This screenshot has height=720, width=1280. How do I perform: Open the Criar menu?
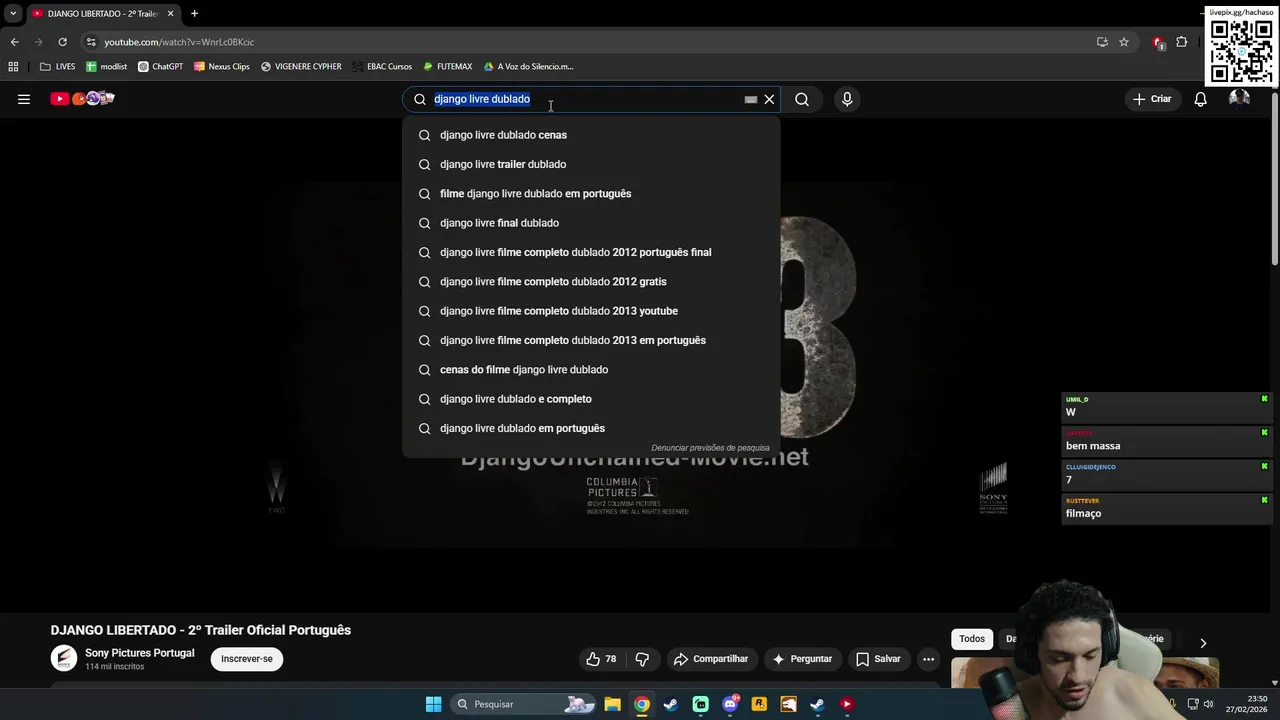(x=1152, y=99)
